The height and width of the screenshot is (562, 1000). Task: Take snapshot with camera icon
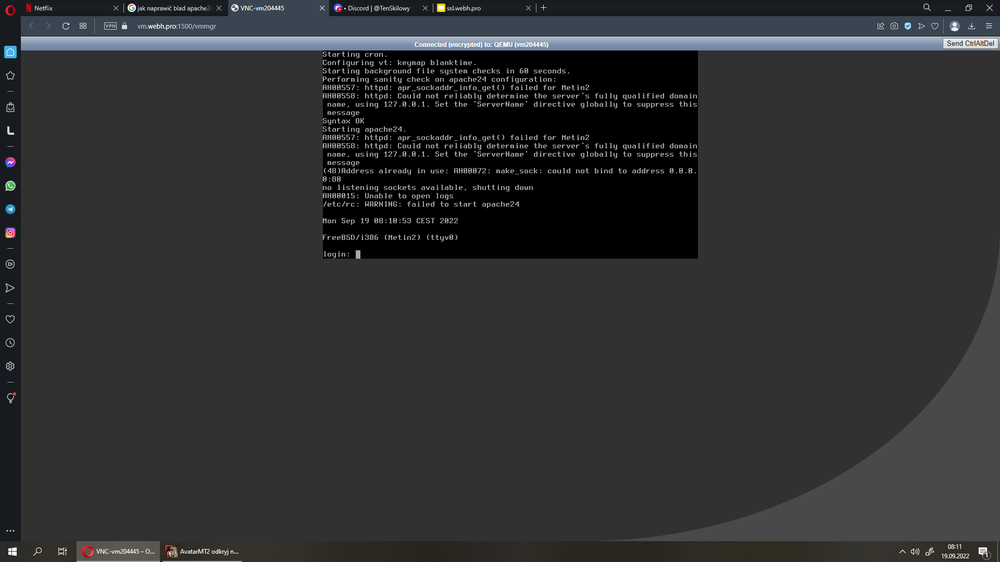tap(894, 26)
